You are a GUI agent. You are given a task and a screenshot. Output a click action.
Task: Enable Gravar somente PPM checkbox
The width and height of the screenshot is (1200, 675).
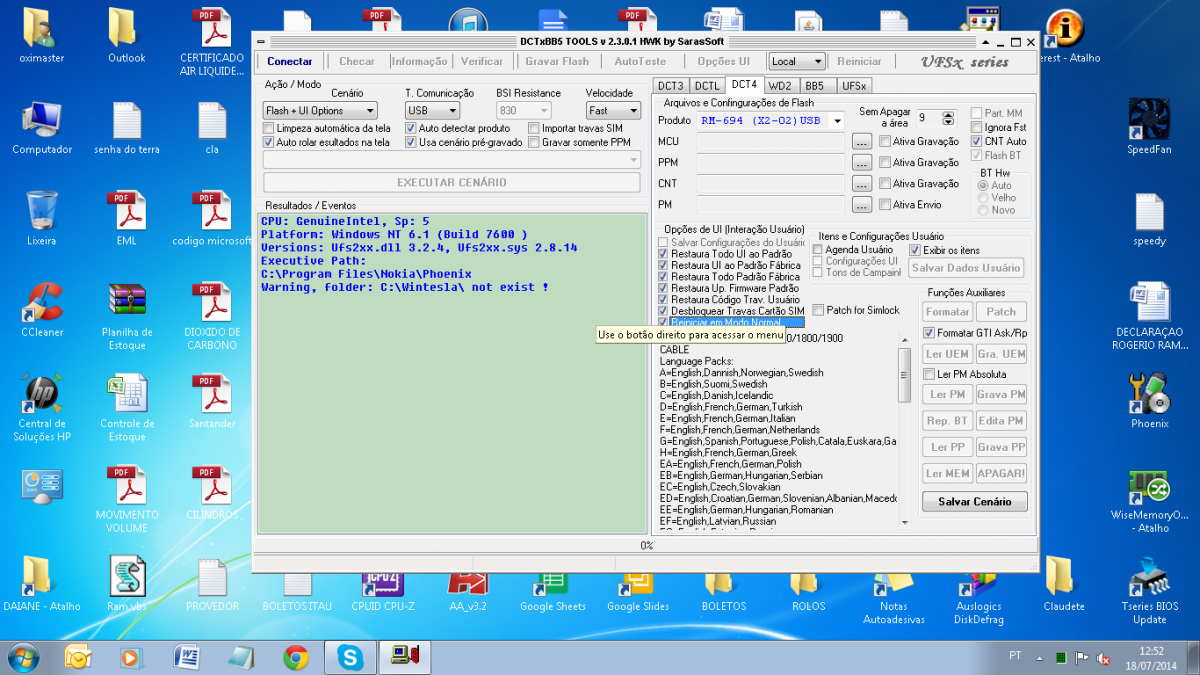coord(534,142)
